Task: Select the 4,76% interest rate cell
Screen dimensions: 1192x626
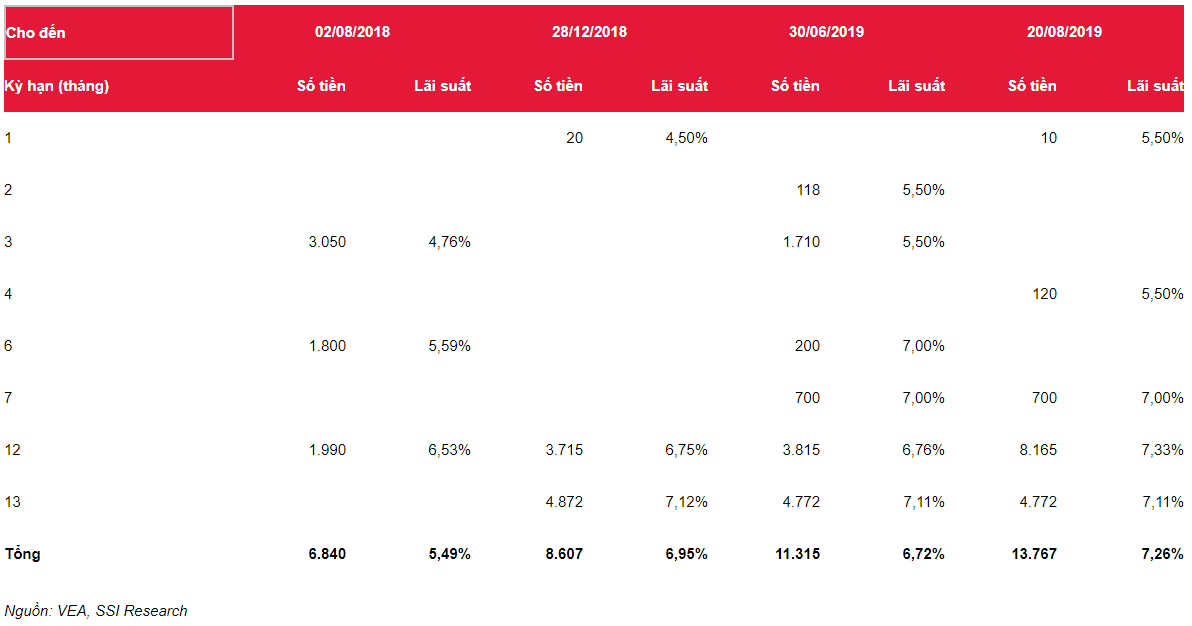Action: click(x=449, y=242)
